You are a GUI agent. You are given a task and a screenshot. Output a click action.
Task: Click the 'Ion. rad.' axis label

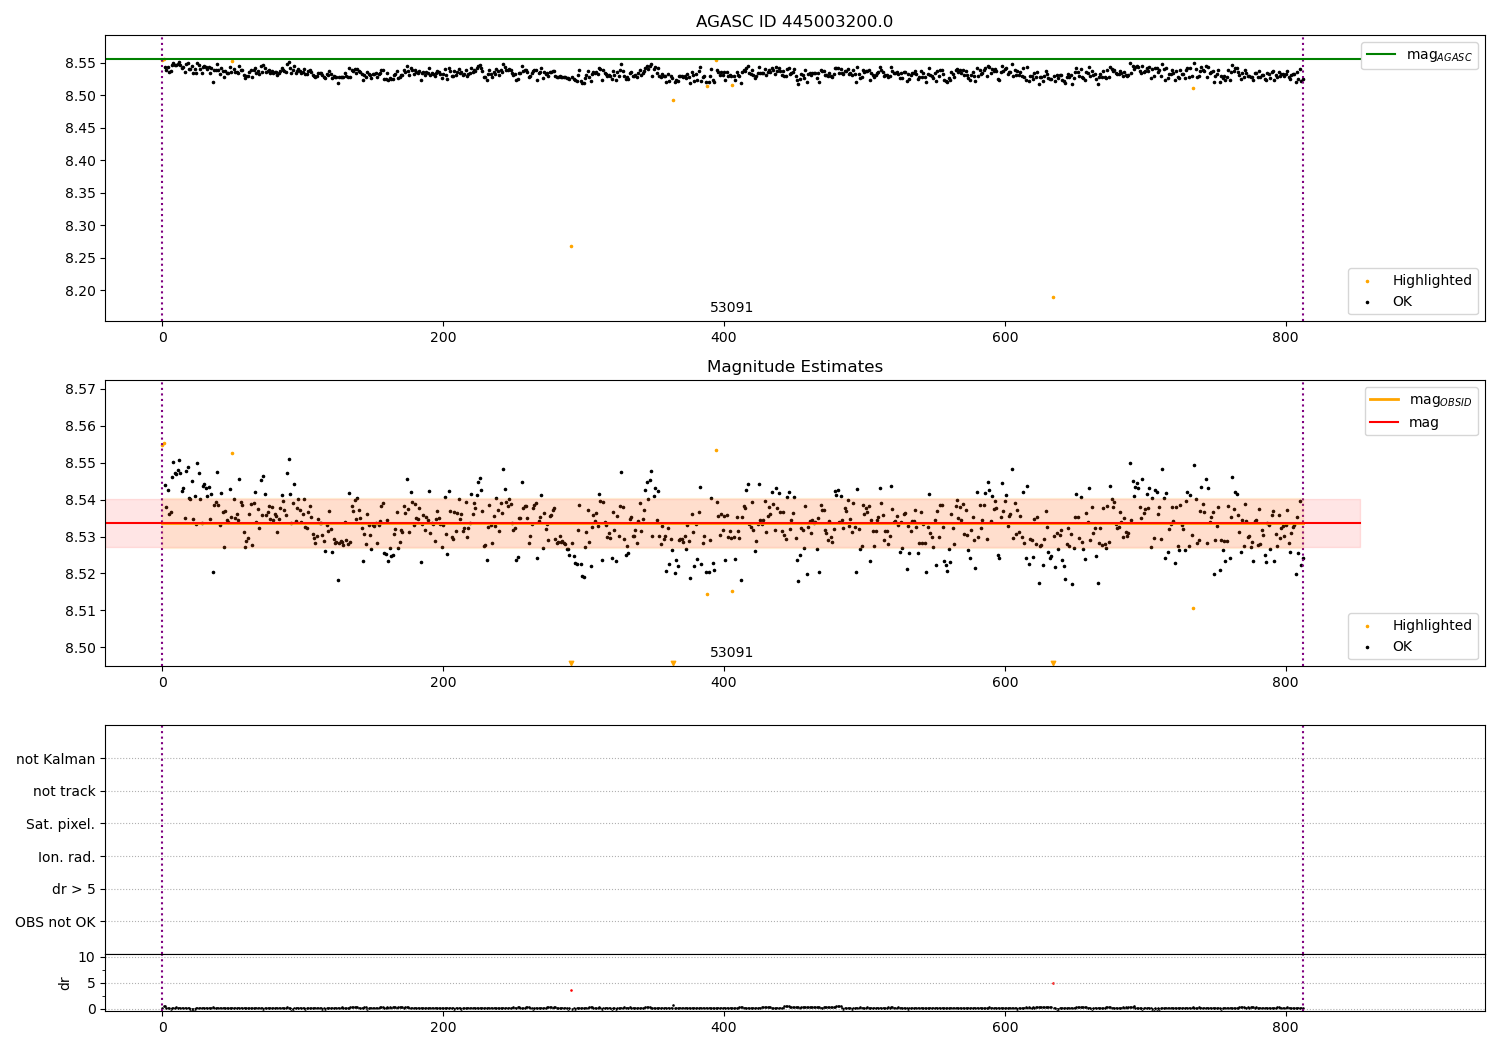67,857
